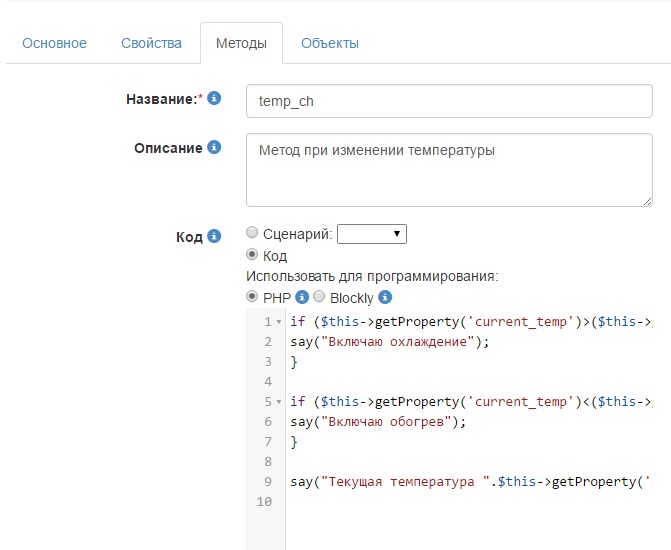Image resolution: width=671 pixels, height=550 pixels.
Task: Switch to the Объекты tab
Action: [329, 43]
